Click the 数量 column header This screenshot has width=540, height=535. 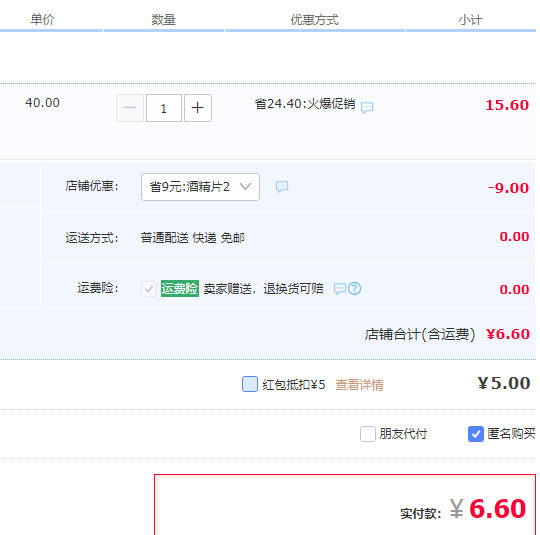point(163,20)
